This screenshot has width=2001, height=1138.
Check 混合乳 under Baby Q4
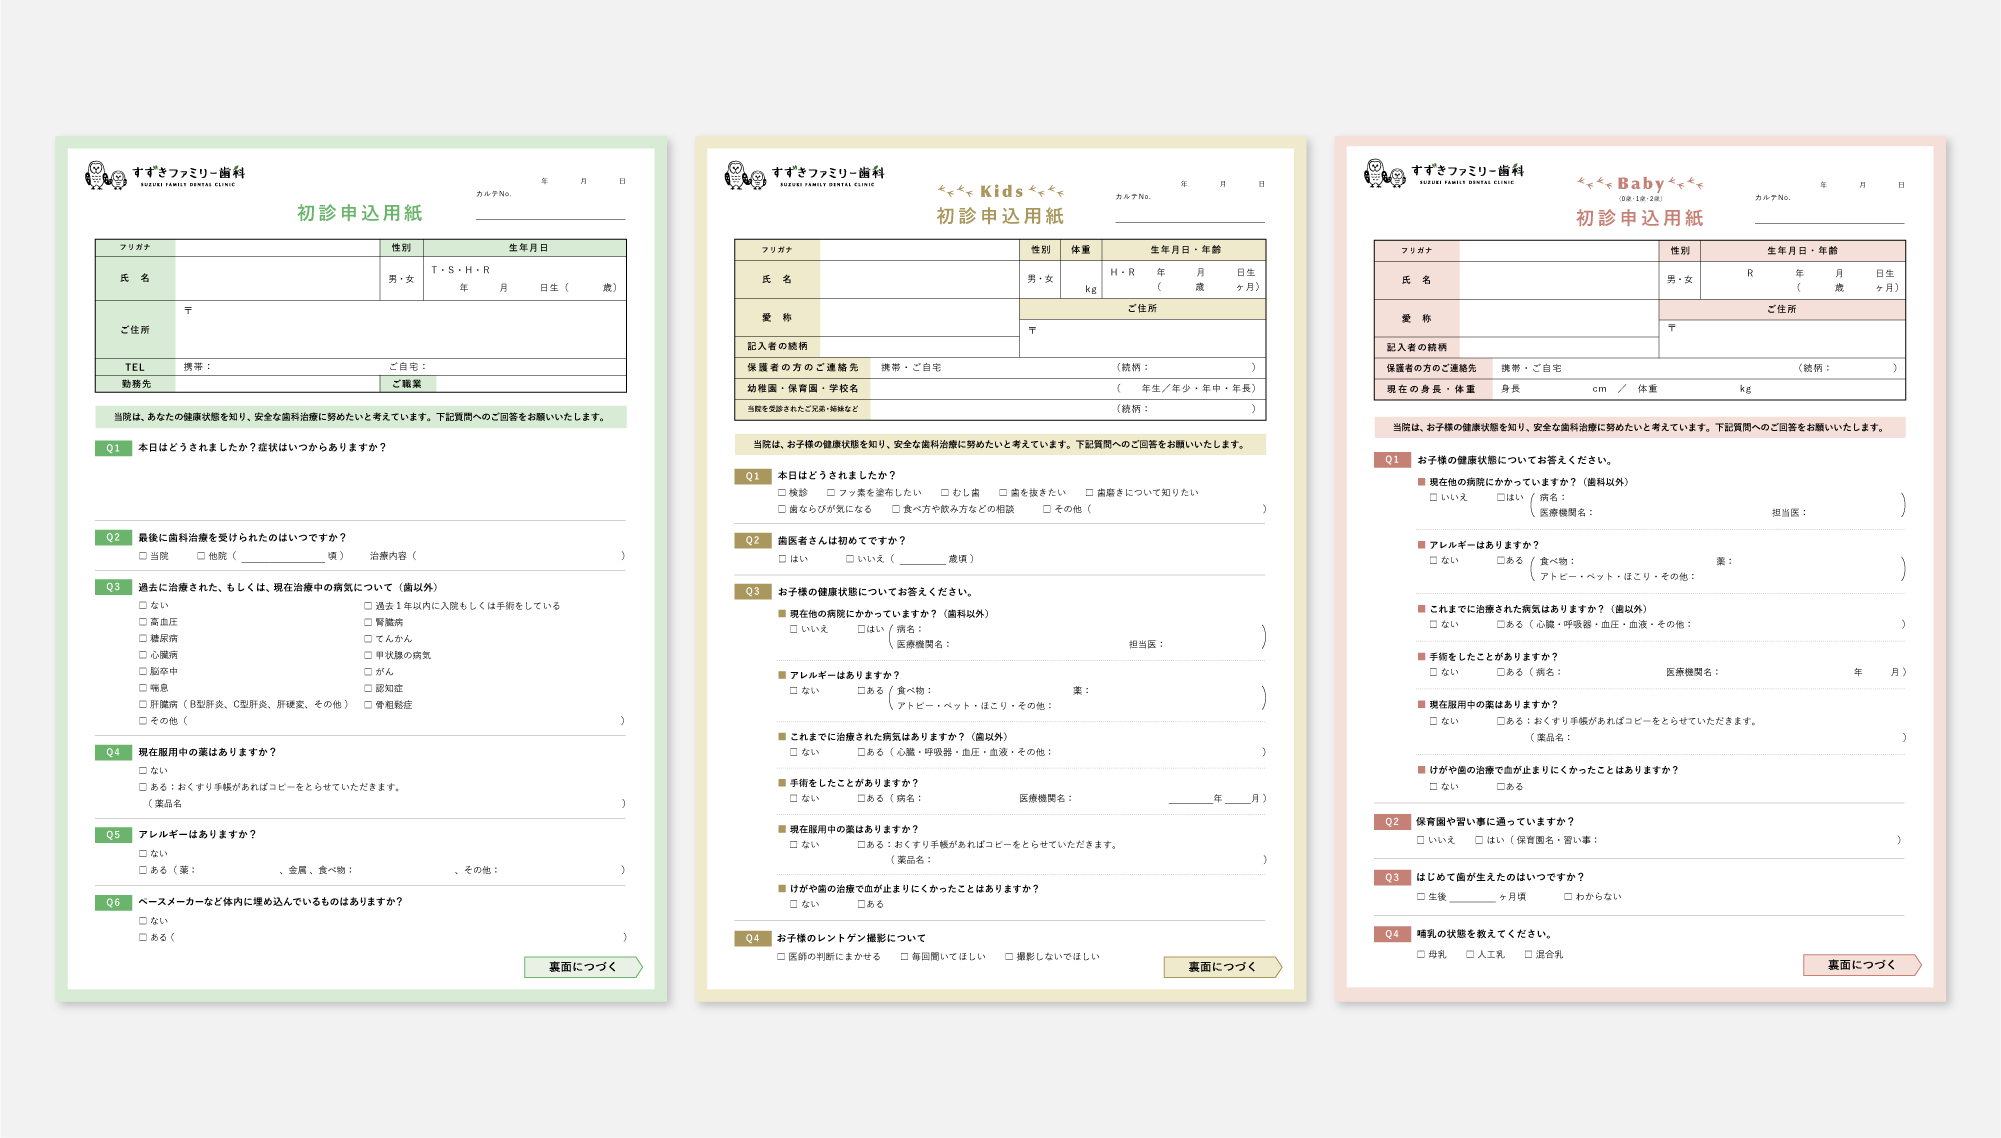(x=1528, y=955)
